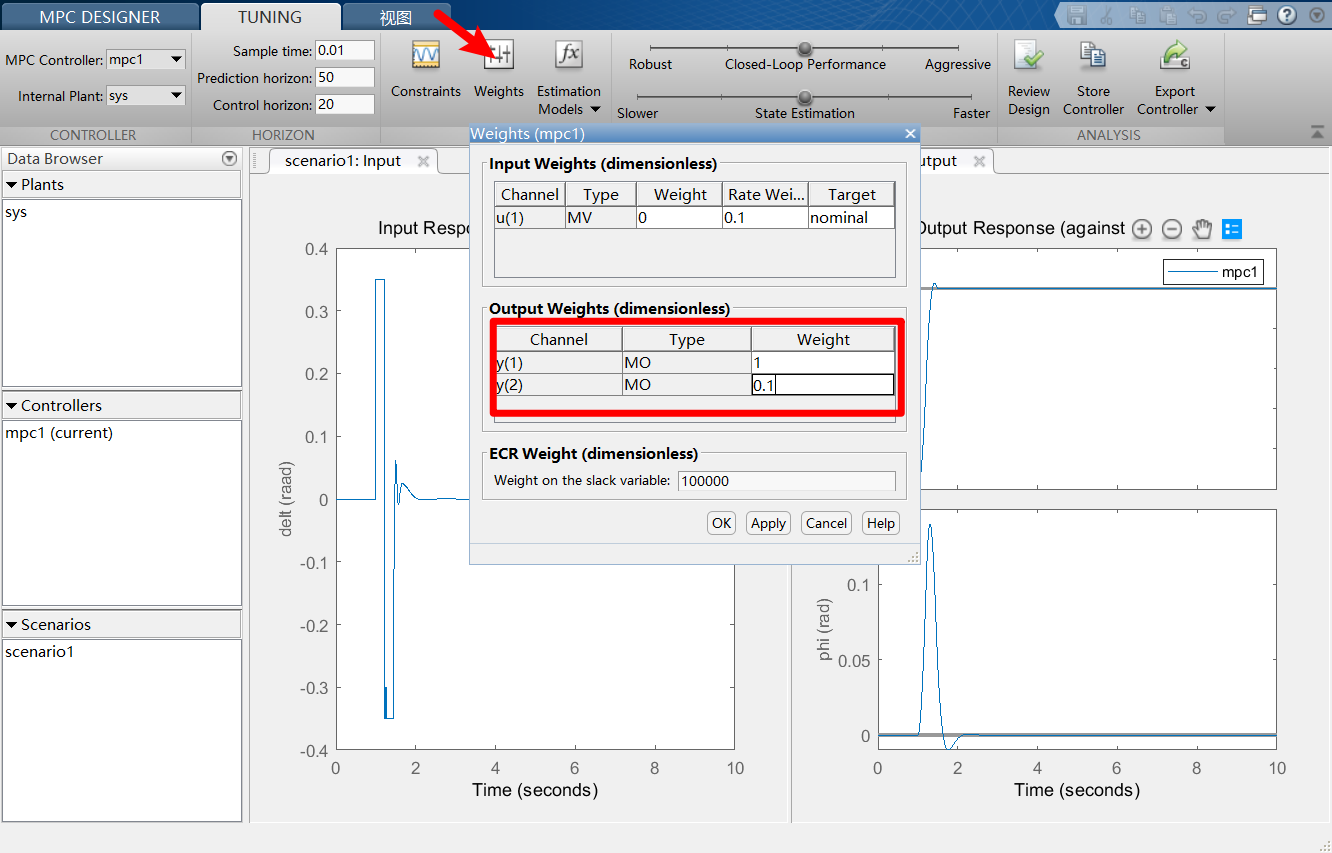Select the scenario1: Input document tab
Image resolution: width=1332 pixels, height=853 pixels.
click(343, 161)
